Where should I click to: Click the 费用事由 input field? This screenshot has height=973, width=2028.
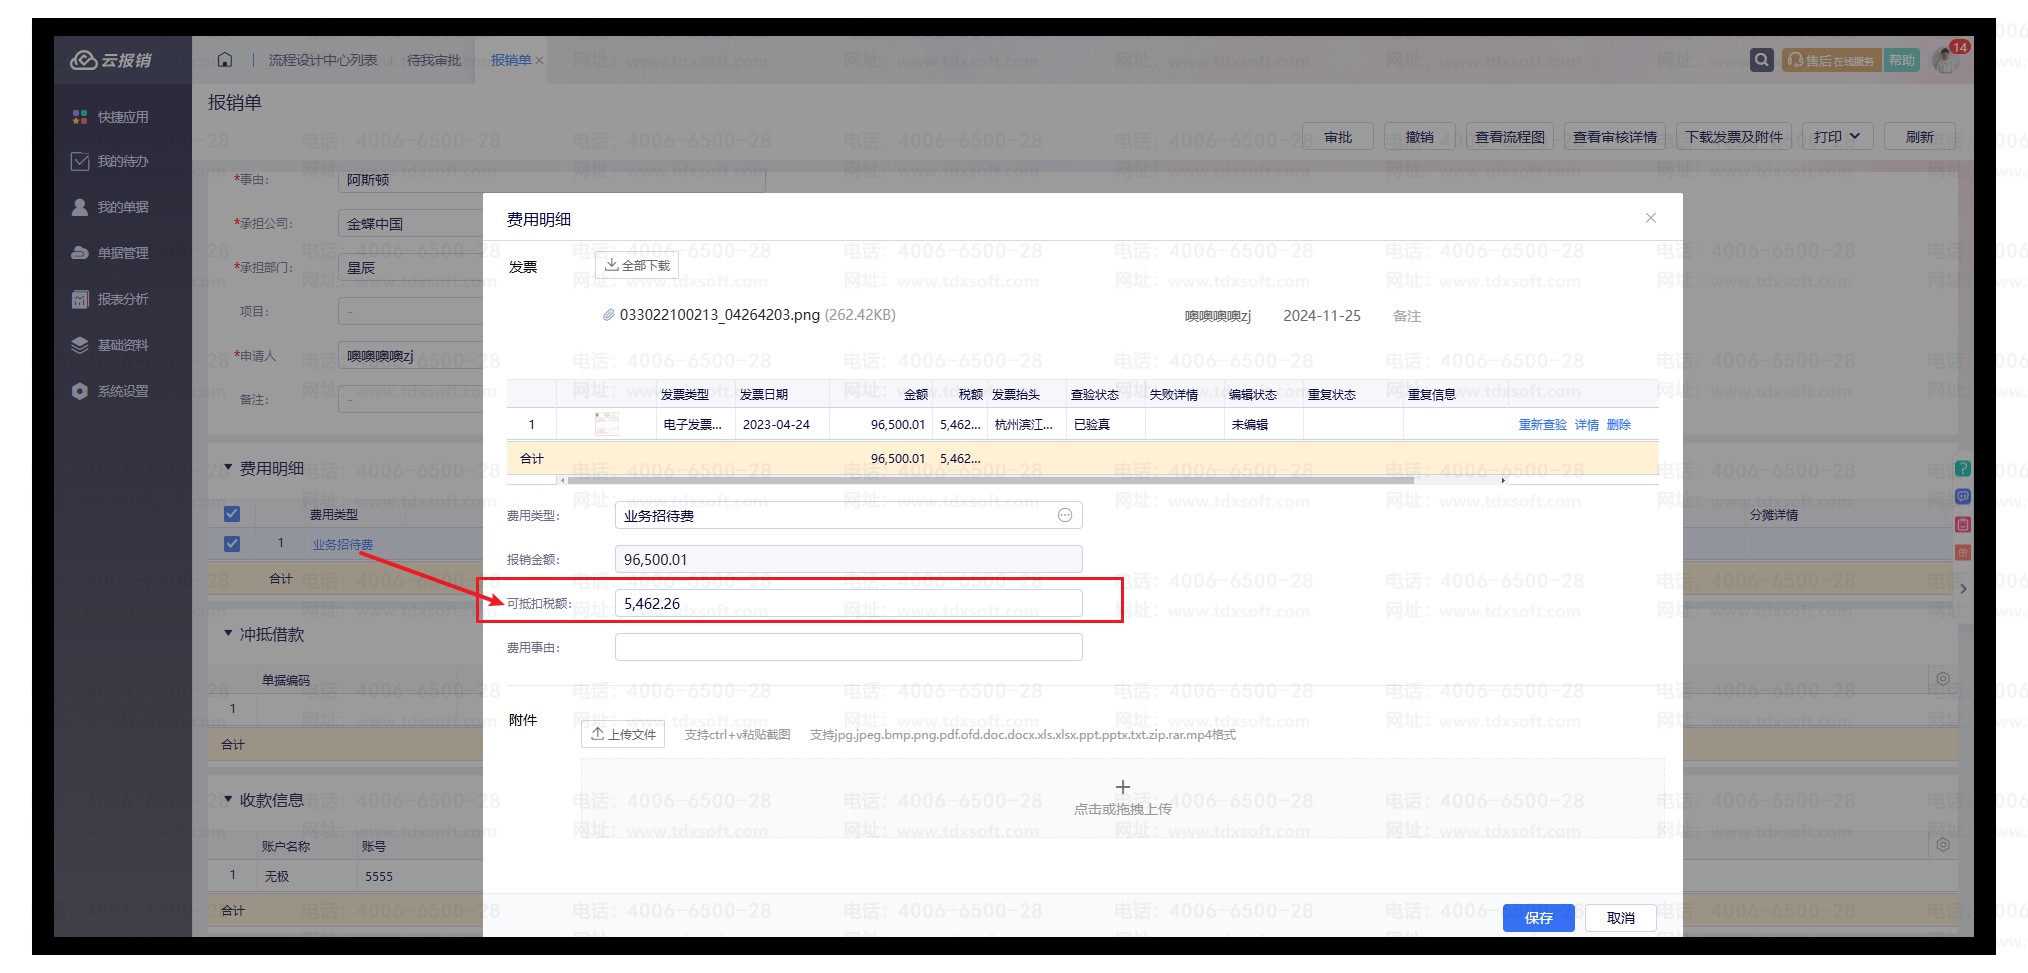click(x=848, y=647)
